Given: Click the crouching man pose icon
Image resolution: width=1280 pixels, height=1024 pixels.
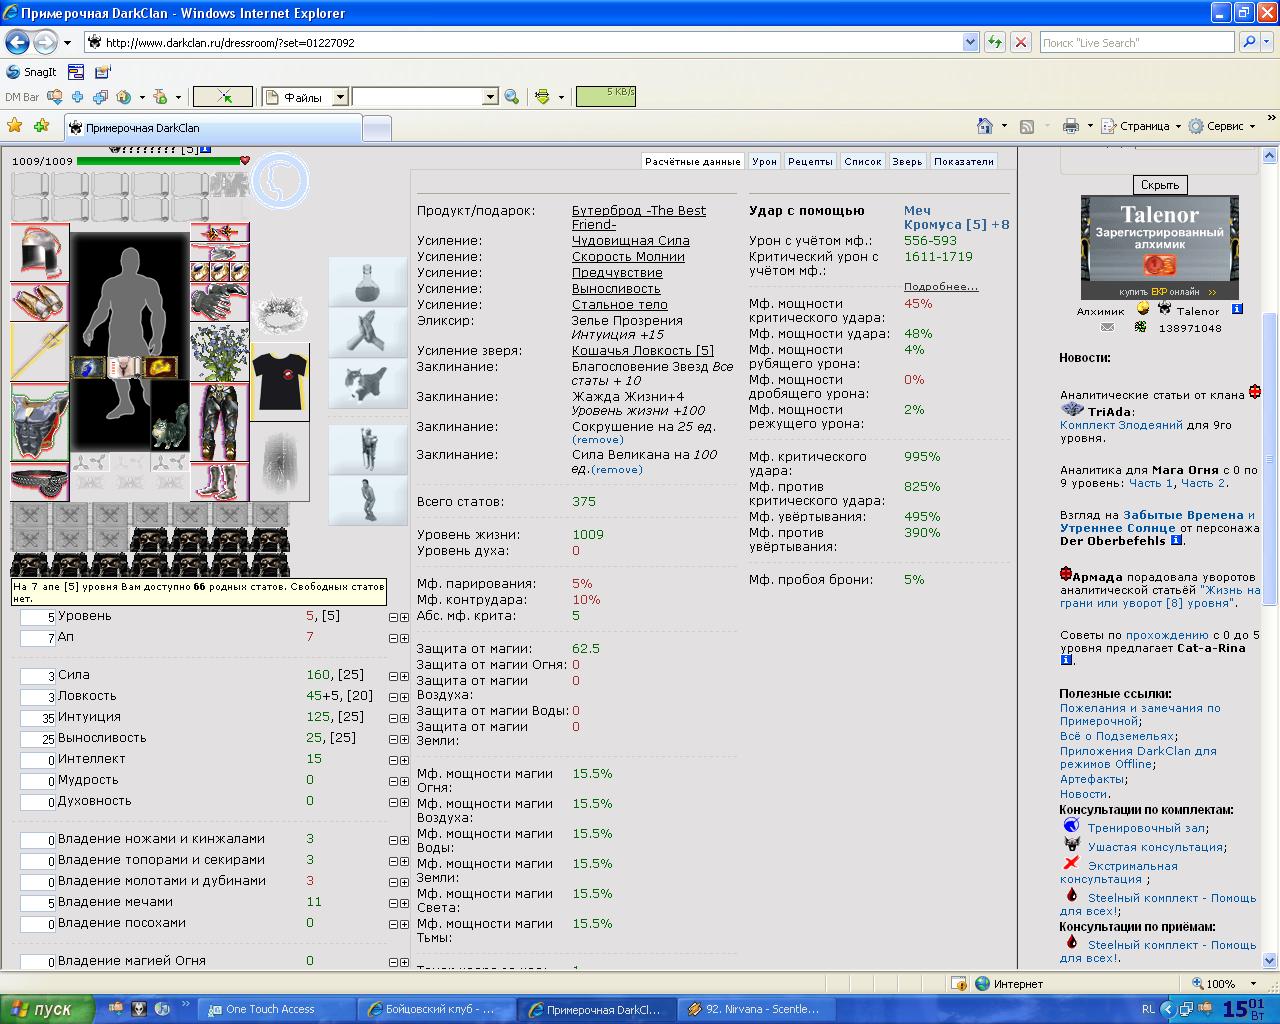Looking at the screenshot, I should (368, 500).
